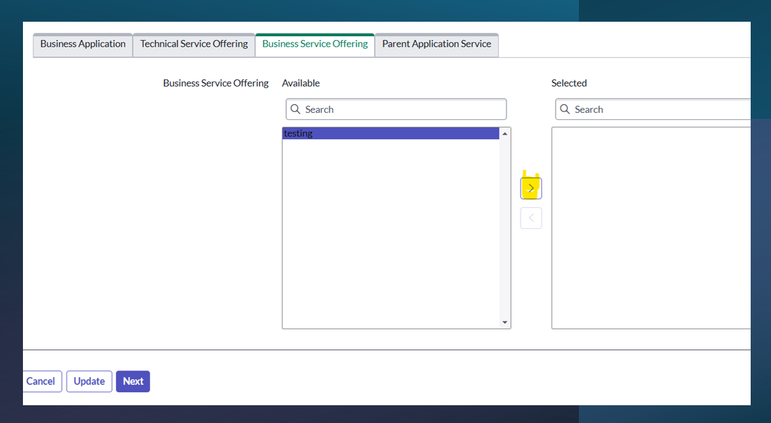Click the Cancel button
The image size is (771, 423).
tap(41, 381)
